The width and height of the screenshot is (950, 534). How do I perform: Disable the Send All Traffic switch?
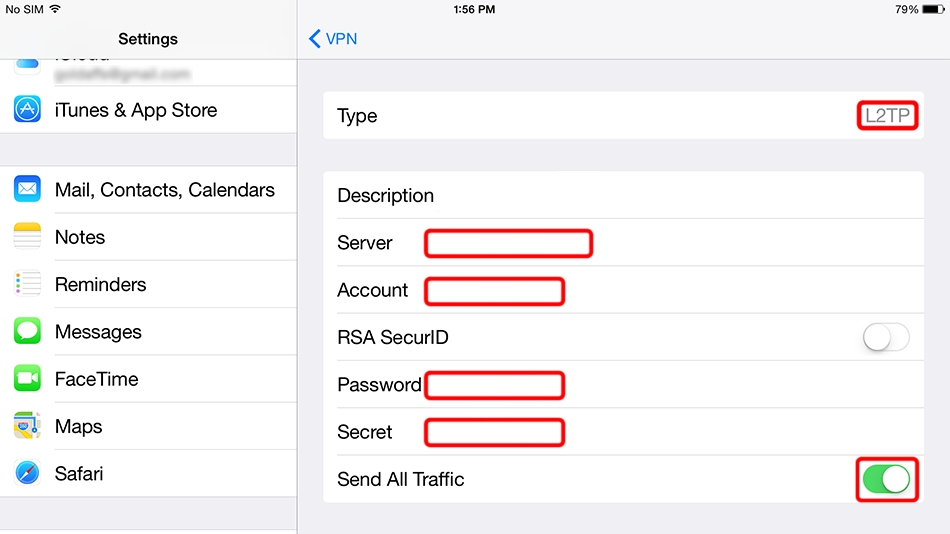click(887, 480)
